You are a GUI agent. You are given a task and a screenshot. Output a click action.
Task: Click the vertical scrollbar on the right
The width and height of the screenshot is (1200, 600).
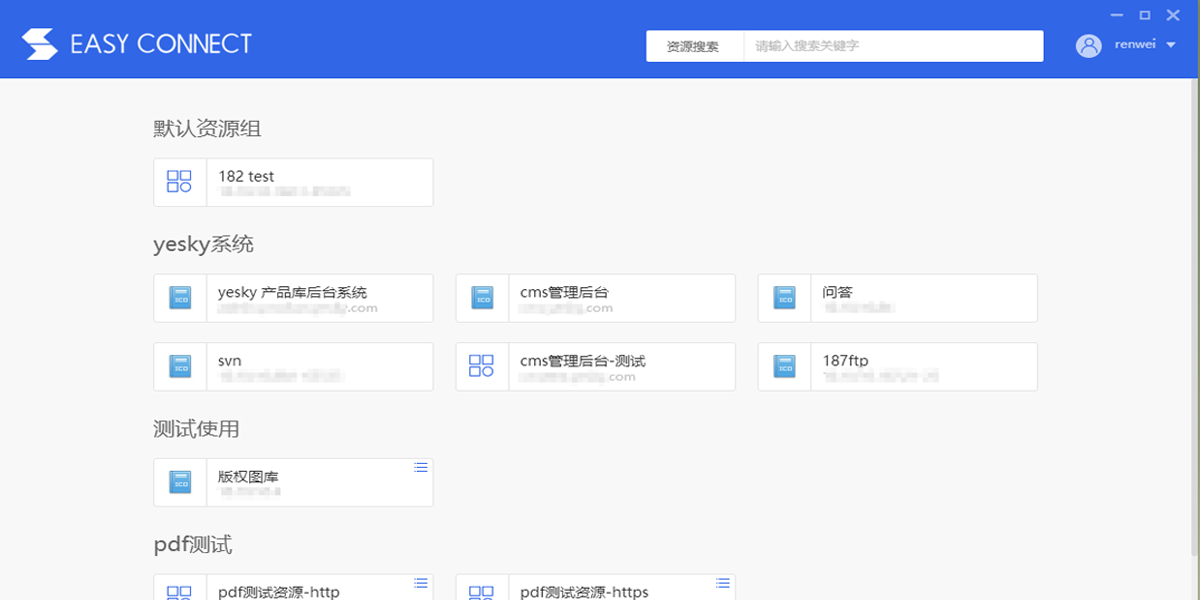1194,300
